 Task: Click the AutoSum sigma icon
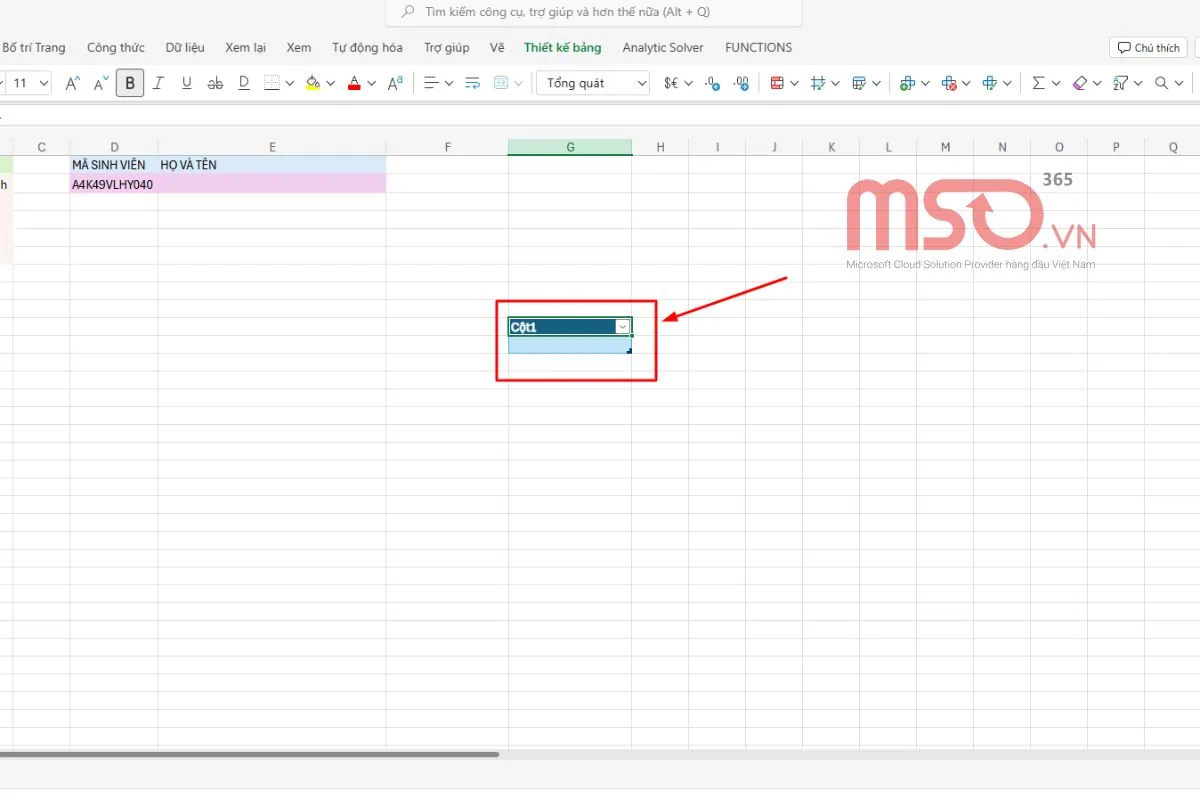click(x=1038, y=83)
